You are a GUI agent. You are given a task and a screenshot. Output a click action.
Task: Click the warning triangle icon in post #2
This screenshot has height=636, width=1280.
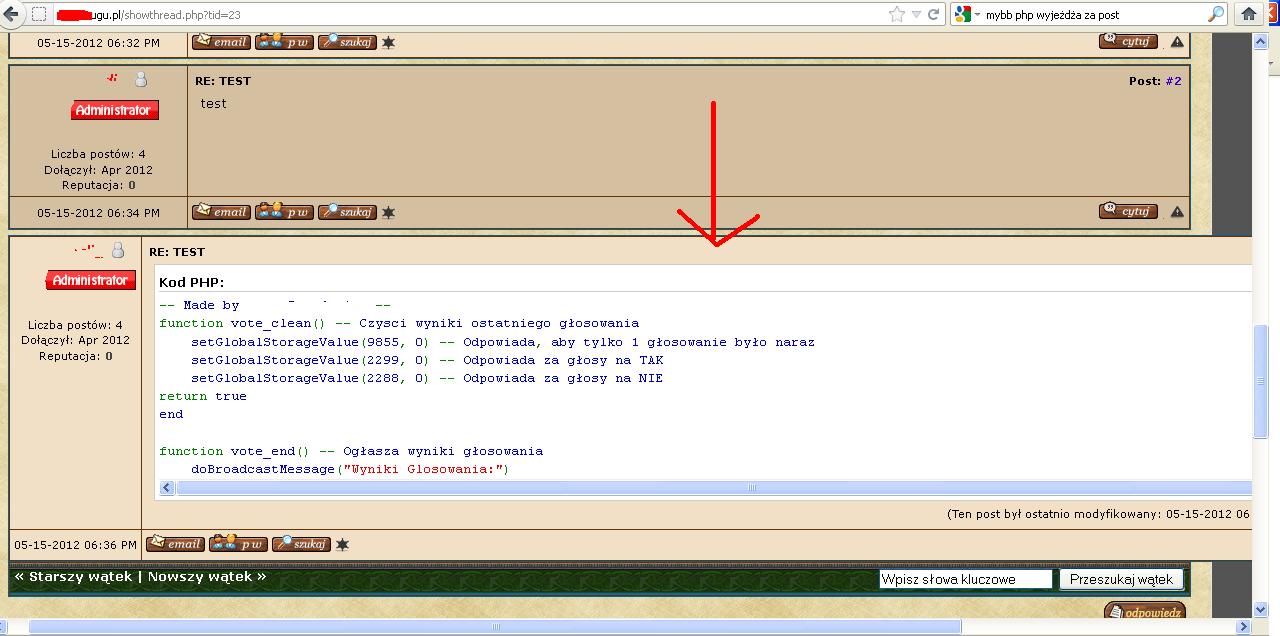1177,212
